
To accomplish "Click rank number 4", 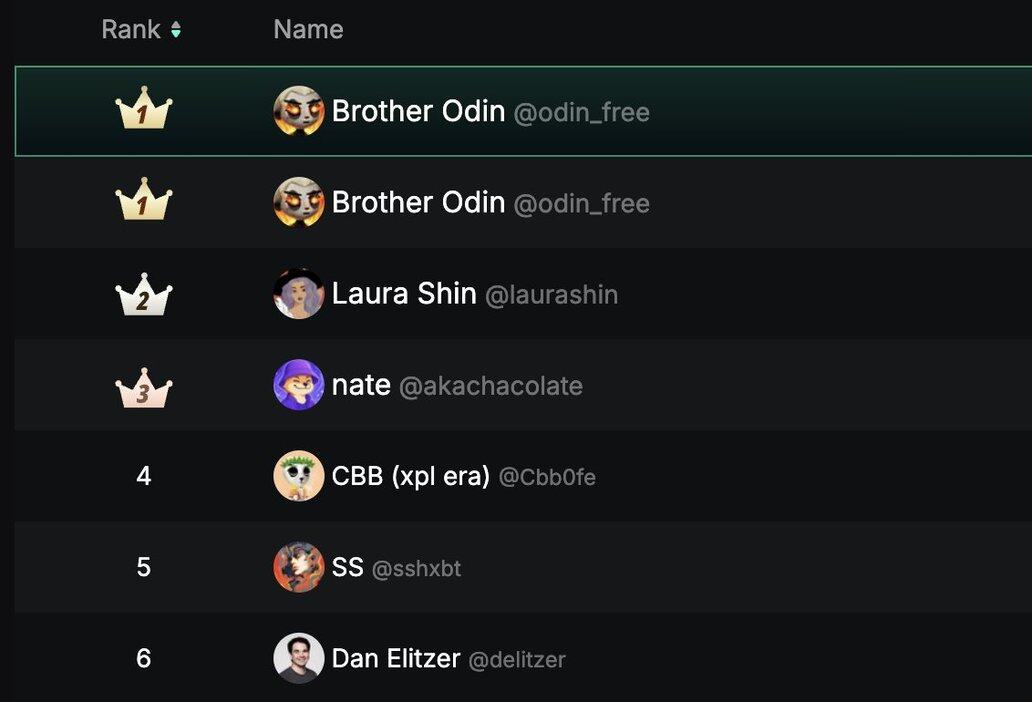I will click(144, 476).
